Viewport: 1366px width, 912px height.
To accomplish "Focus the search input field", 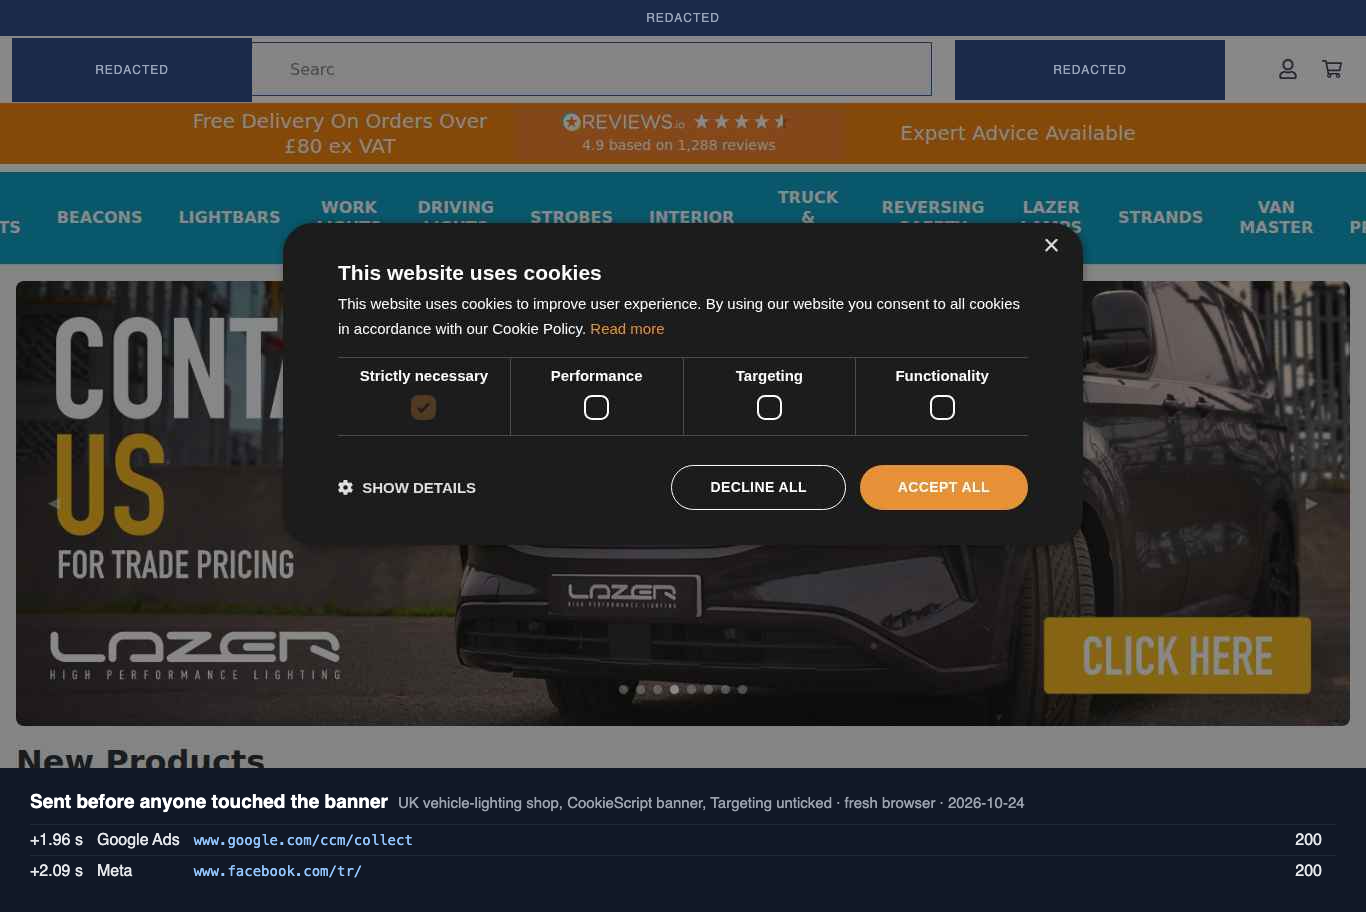I will 592,69.
